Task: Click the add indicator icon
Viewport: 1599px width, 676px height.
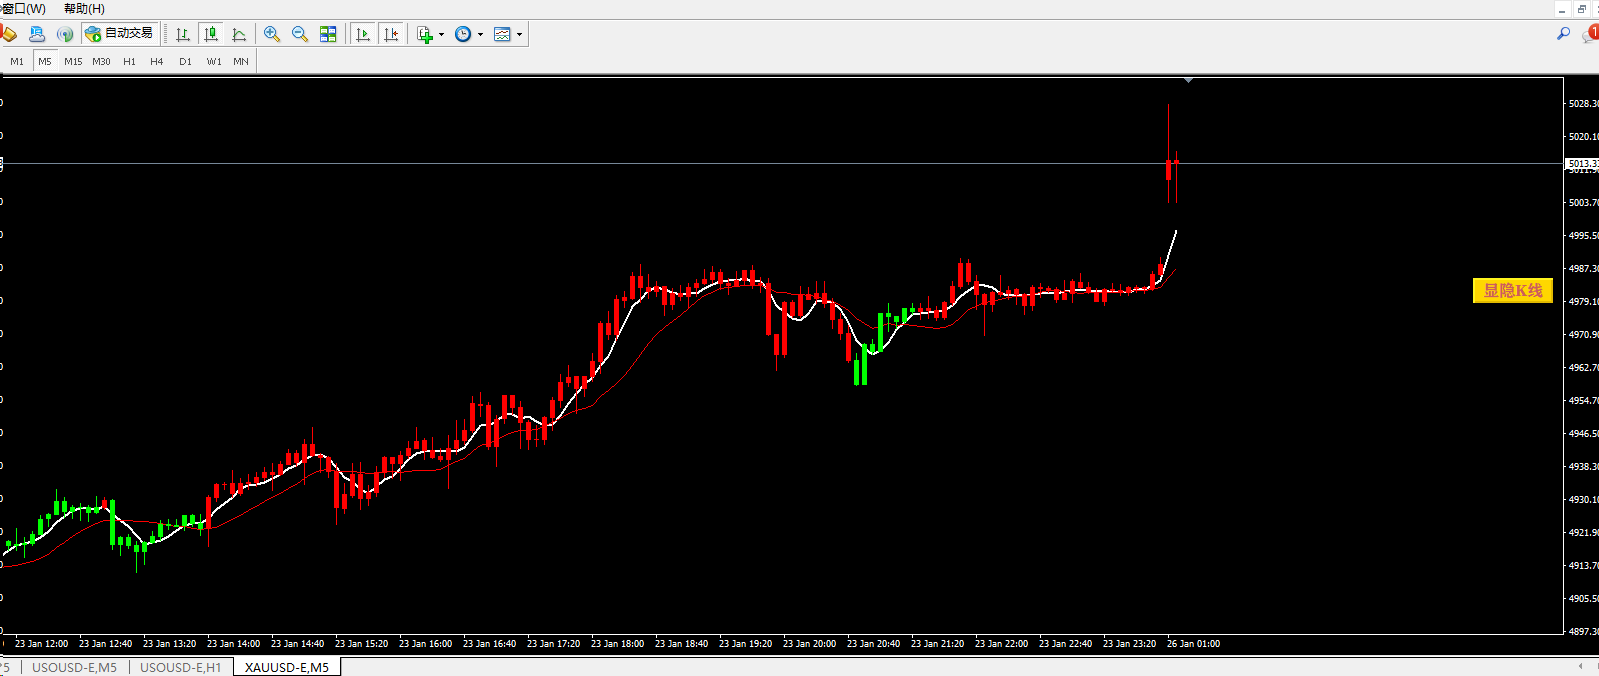Action: [x=425, y=34]
